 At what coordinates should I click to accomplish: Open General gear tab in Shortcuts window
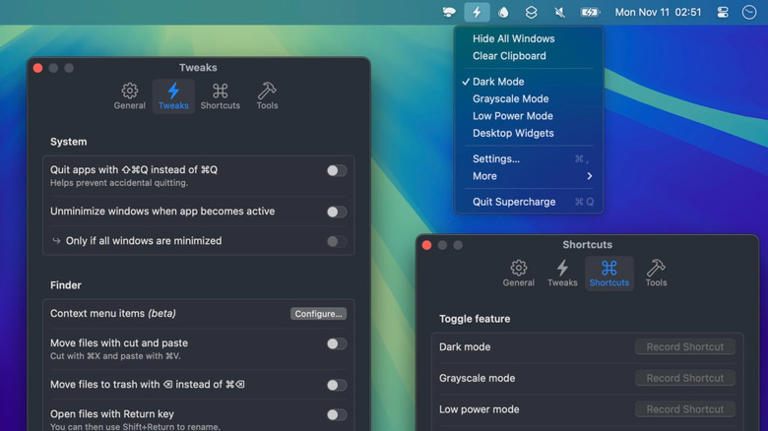coord(518,273)
